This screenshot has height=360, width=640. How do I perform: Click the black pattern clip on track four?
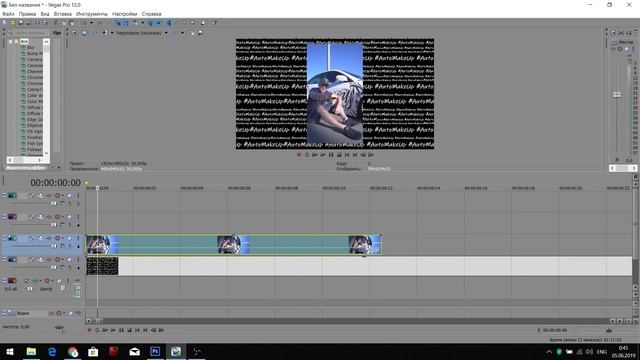click(x=102, y=266)
